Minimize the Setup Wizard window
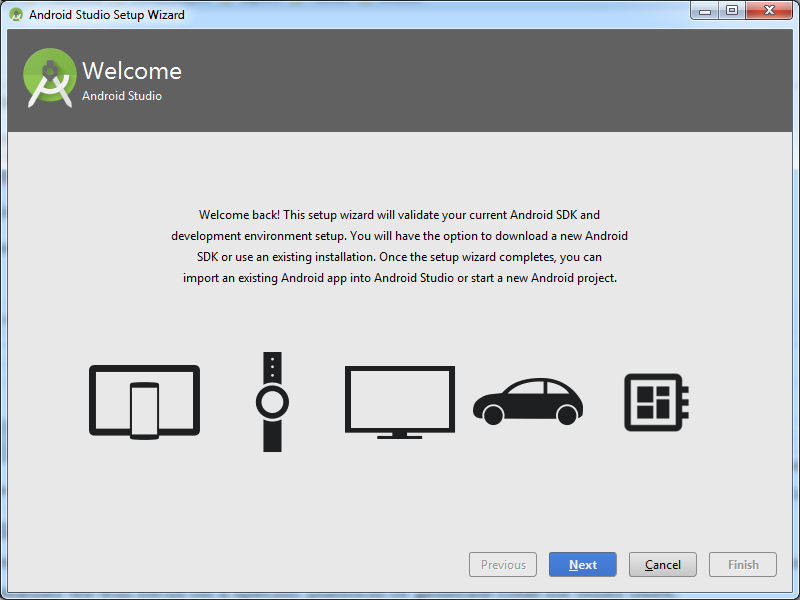800x600 pixels. pos(705,11)
